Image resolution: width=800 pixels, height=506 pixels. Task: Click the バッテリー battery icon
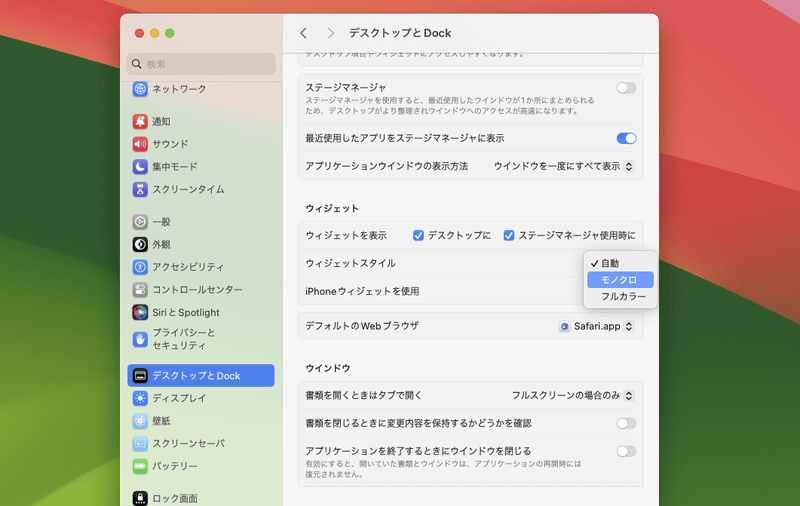[x=140, y=466]
